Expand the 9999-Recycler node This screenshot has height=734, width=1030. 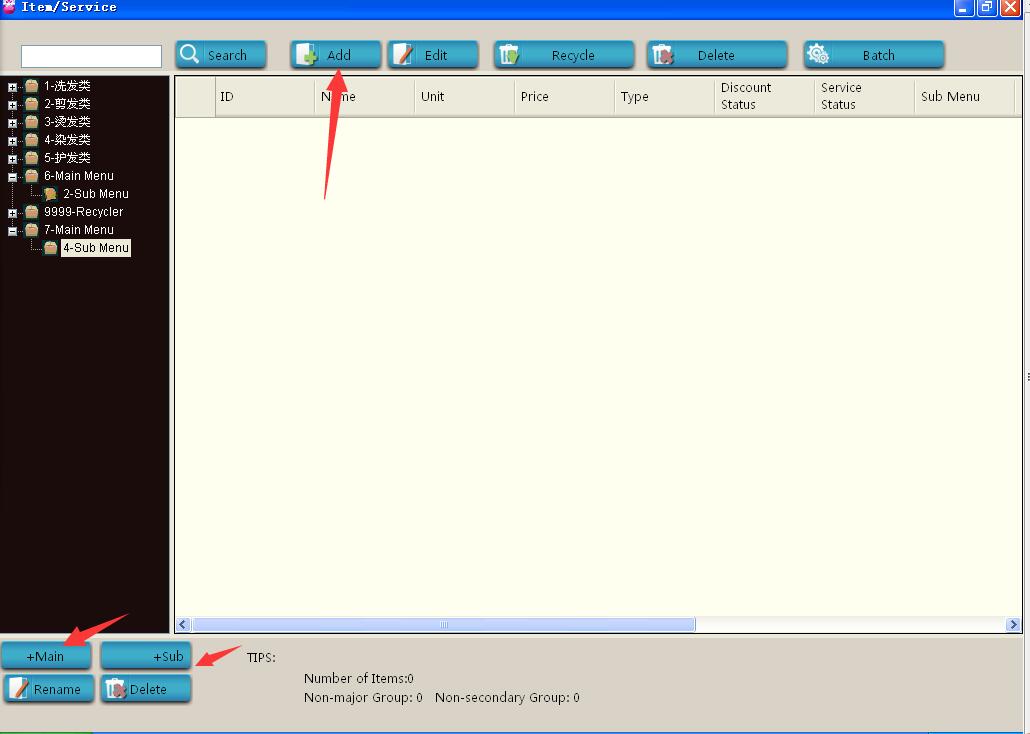coord(12,213)
